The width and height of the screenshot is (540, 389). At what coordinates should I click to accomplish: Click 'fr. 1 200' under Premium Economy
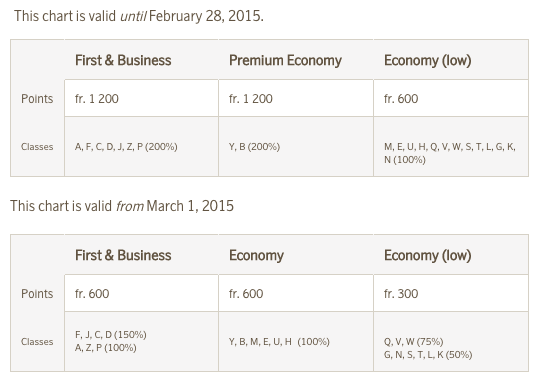(x=296, y=98)
